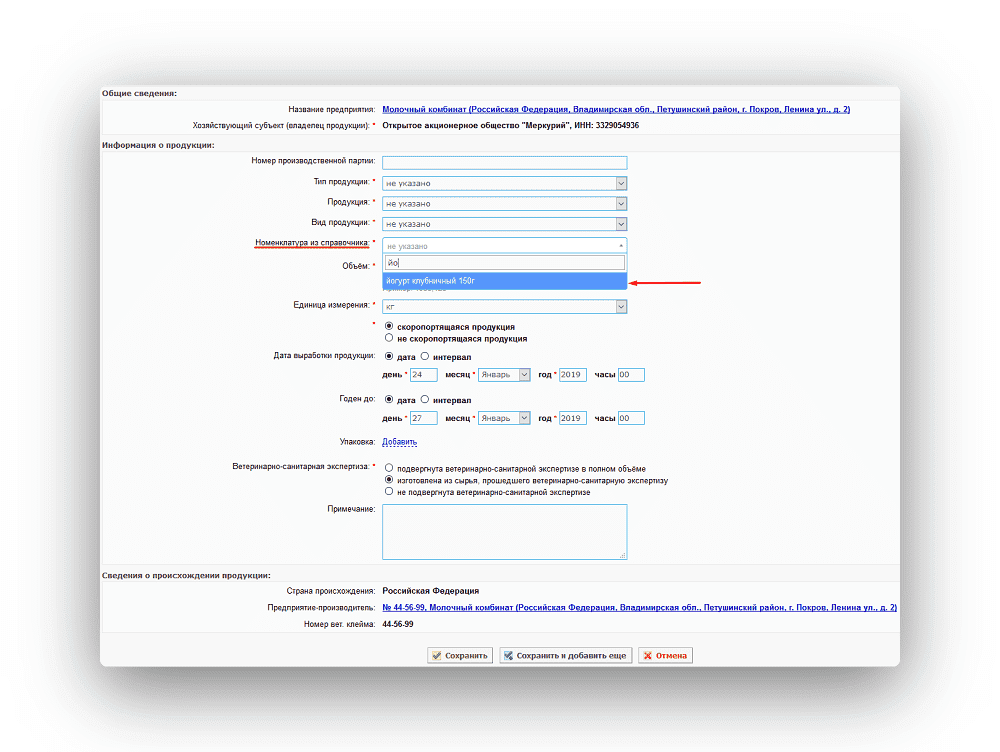
Task: Click the Годен до часы field
Action: 631,418
